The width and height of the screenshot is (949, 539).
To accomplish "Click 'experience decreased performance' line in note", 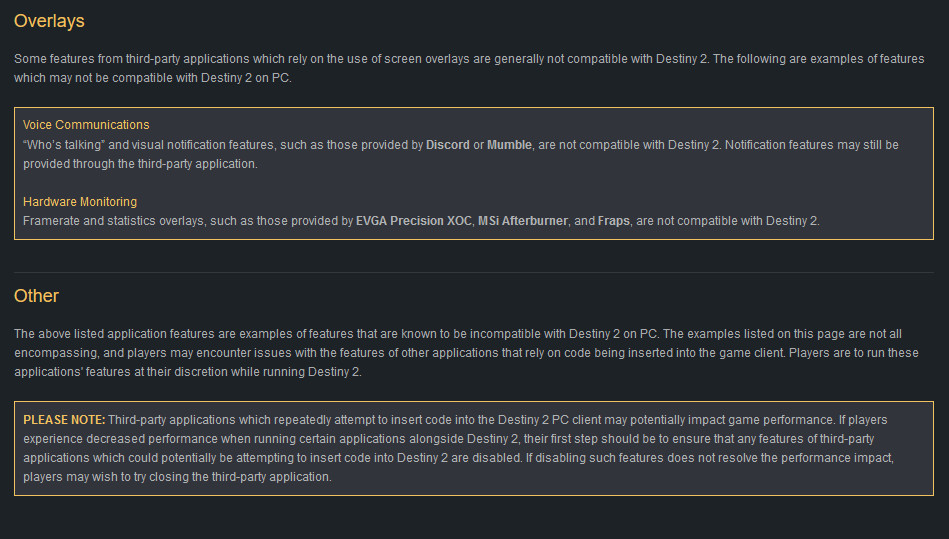I will pyautogui.click(x=448, y=439).
